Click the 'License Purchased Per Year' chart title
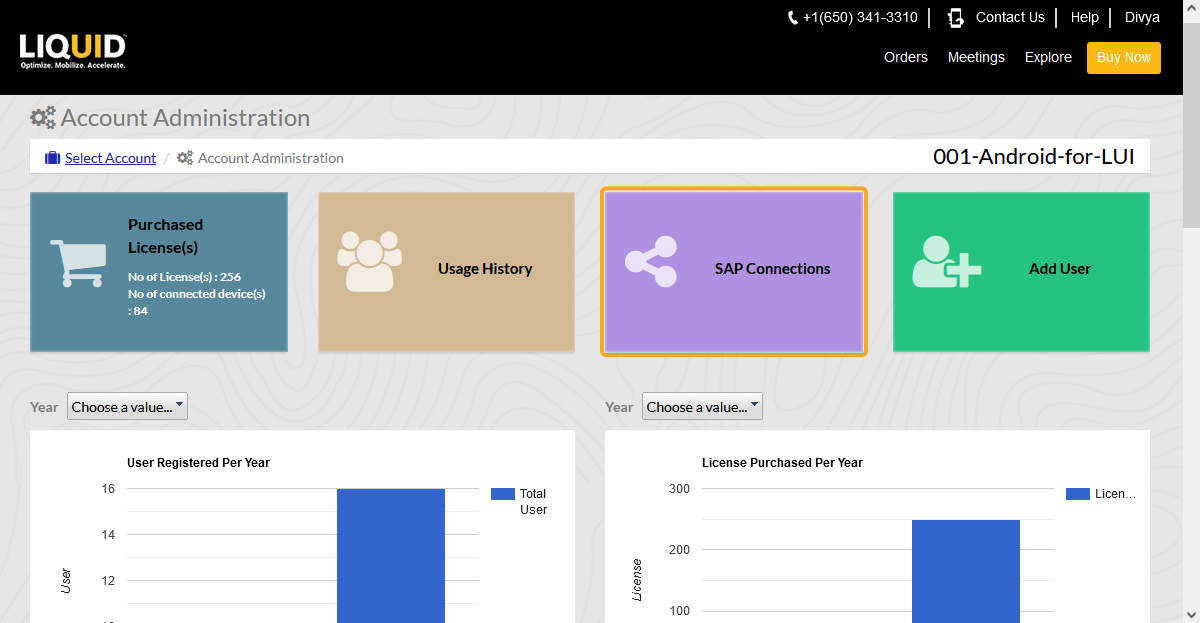 tap(782, 463)
